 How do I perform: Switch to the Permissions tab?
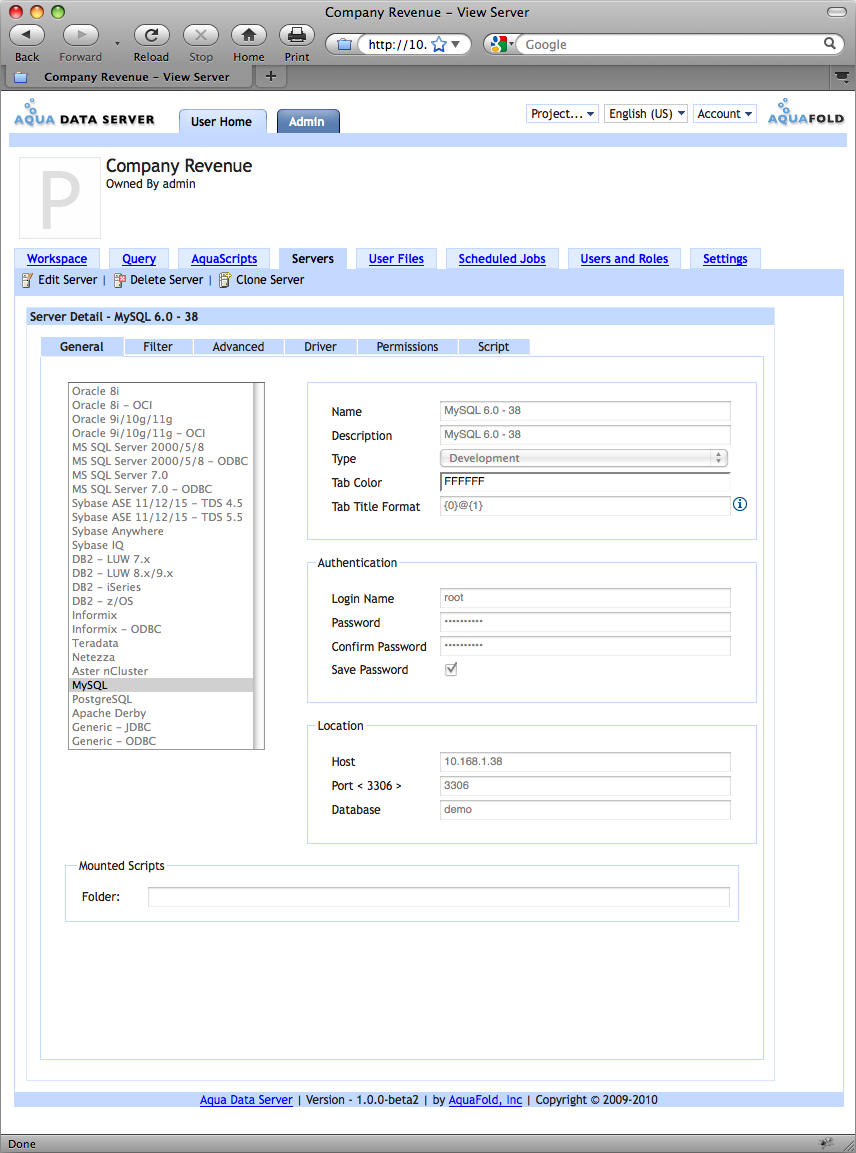[407, 346]
